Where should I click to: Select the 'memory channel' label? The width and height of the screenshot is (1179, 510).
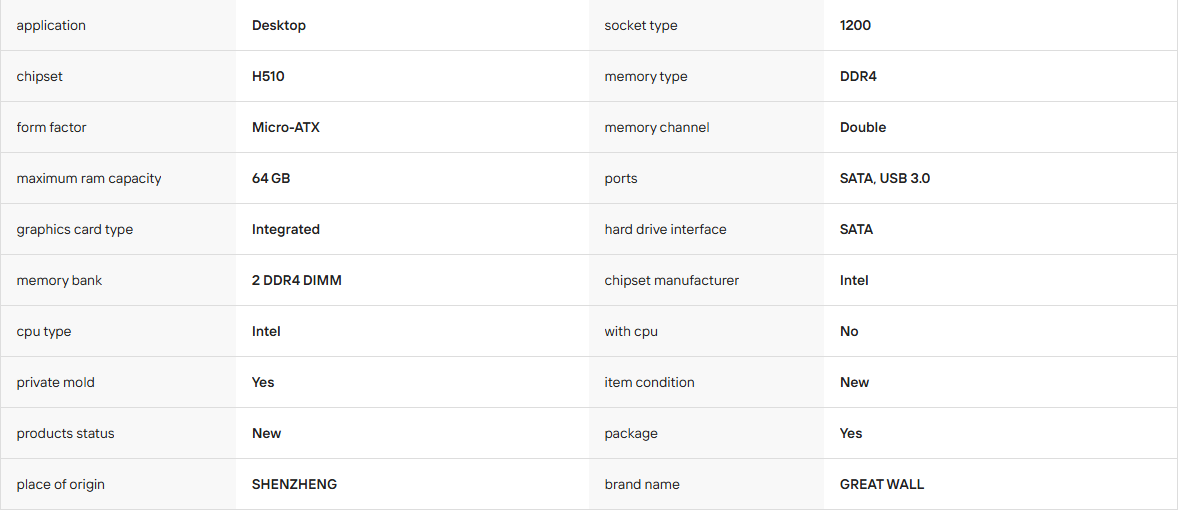coord(656,127)
